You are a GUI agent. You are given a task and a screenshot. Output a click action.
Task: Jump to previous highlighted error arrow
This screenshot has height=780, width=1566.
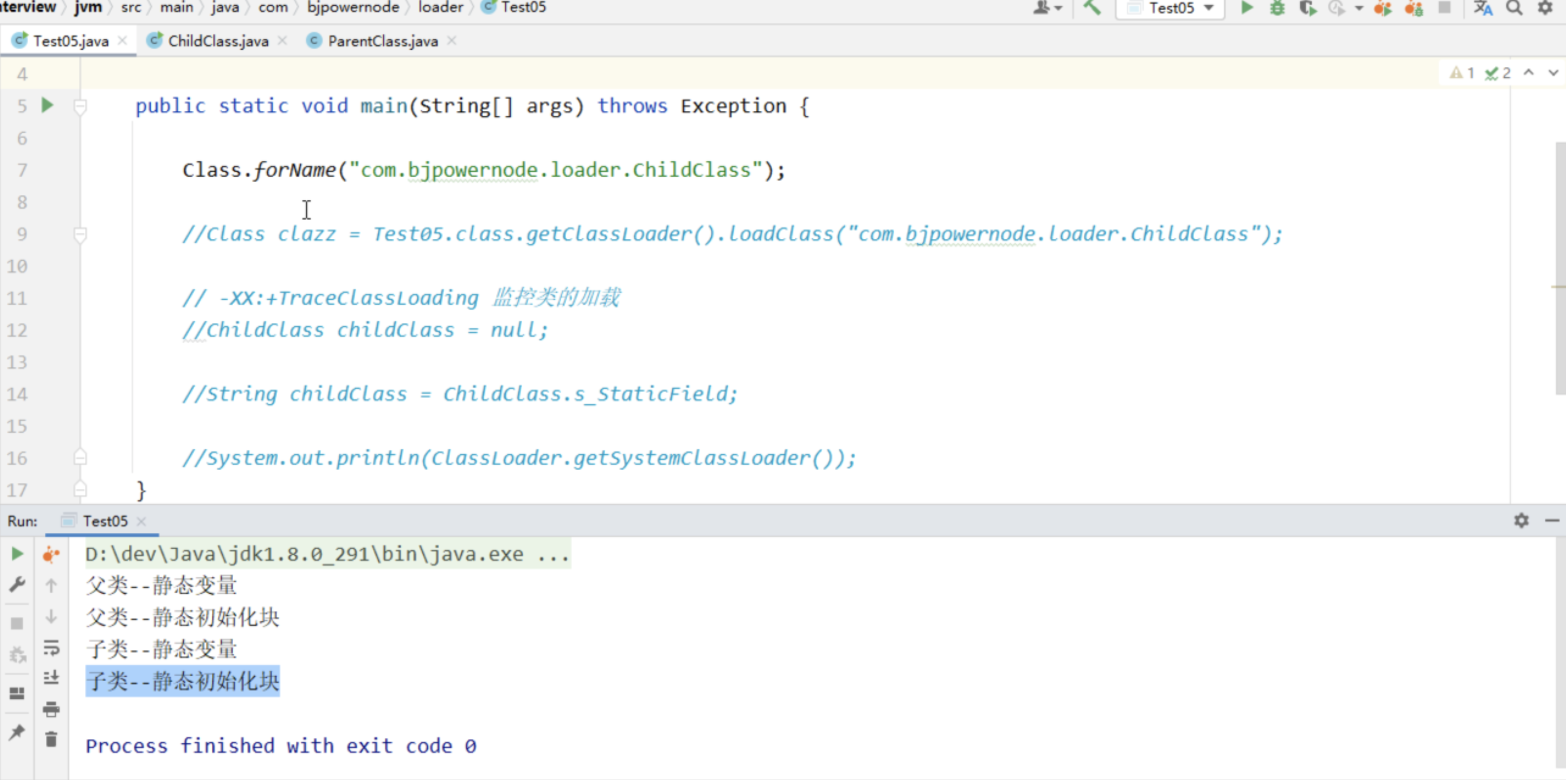click(x=1528, y=73)
